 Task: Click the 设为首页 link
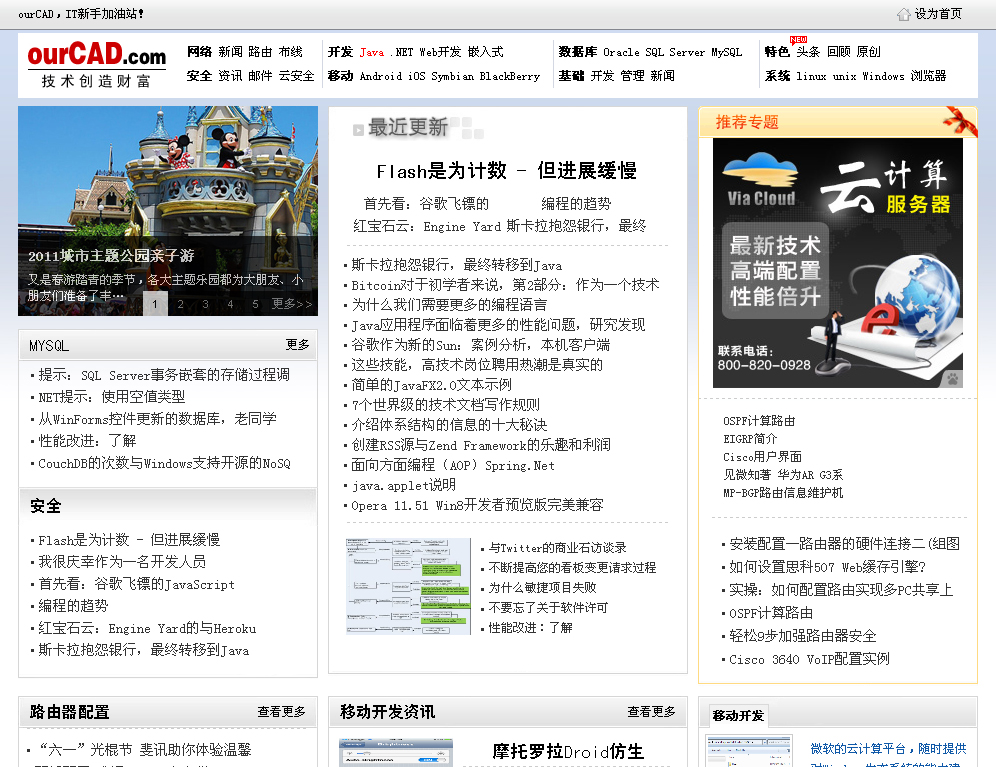pos(938,14)
